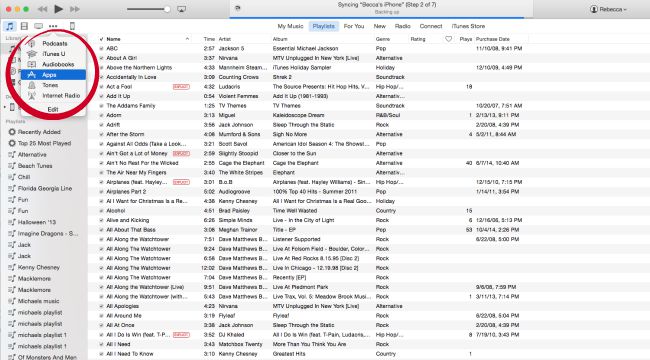Toggle the checkbox for Adorn

102,115
